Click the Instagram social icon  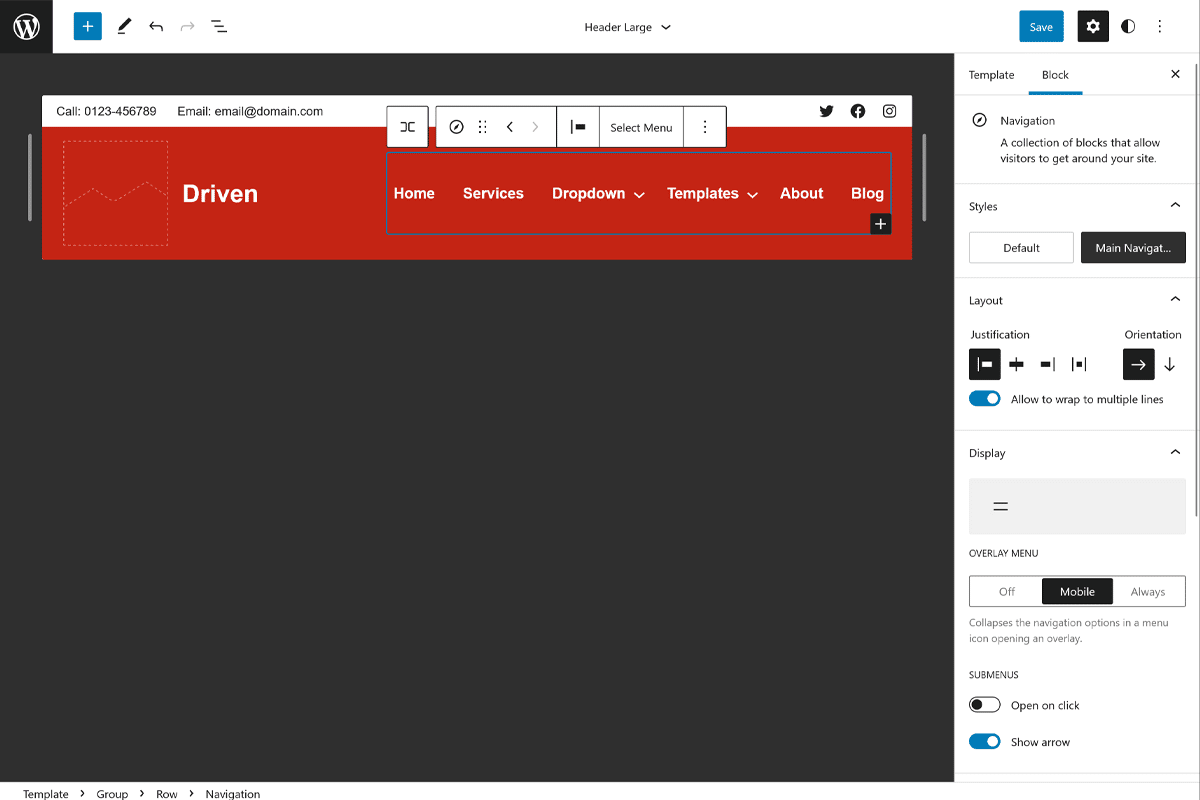(x=889, y=111)
